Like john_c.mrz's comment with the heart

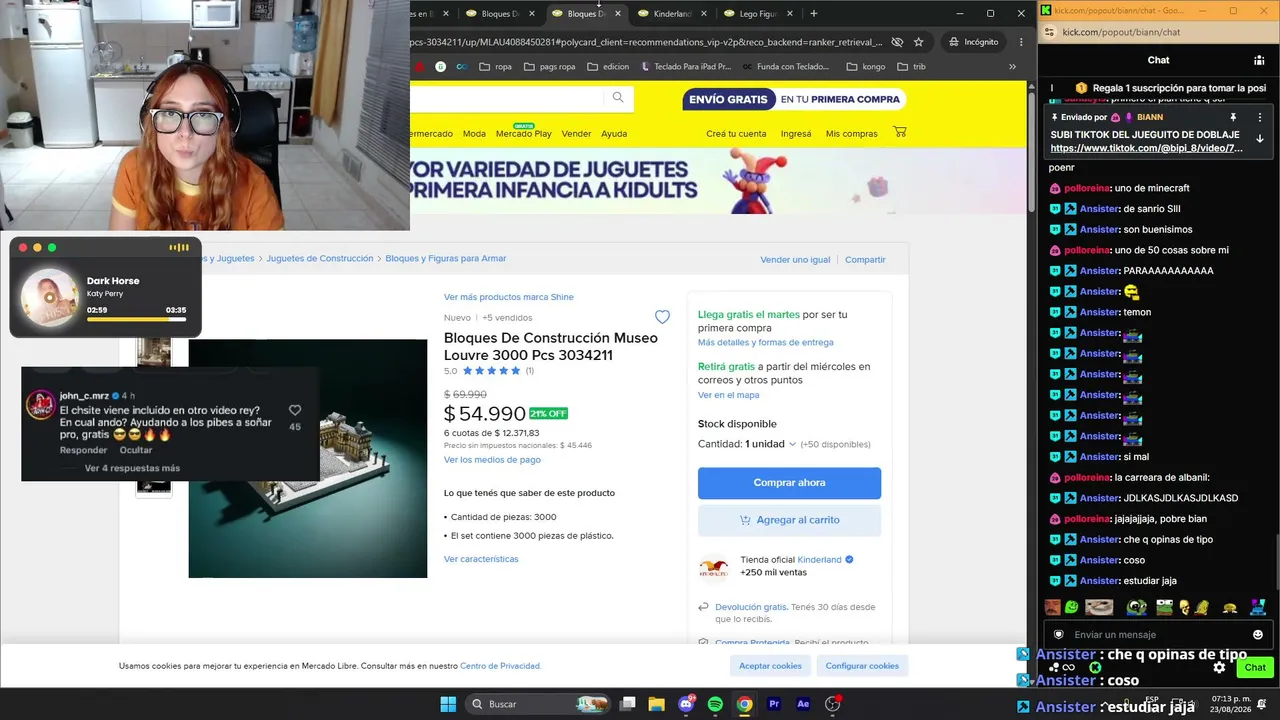(294, 410)
